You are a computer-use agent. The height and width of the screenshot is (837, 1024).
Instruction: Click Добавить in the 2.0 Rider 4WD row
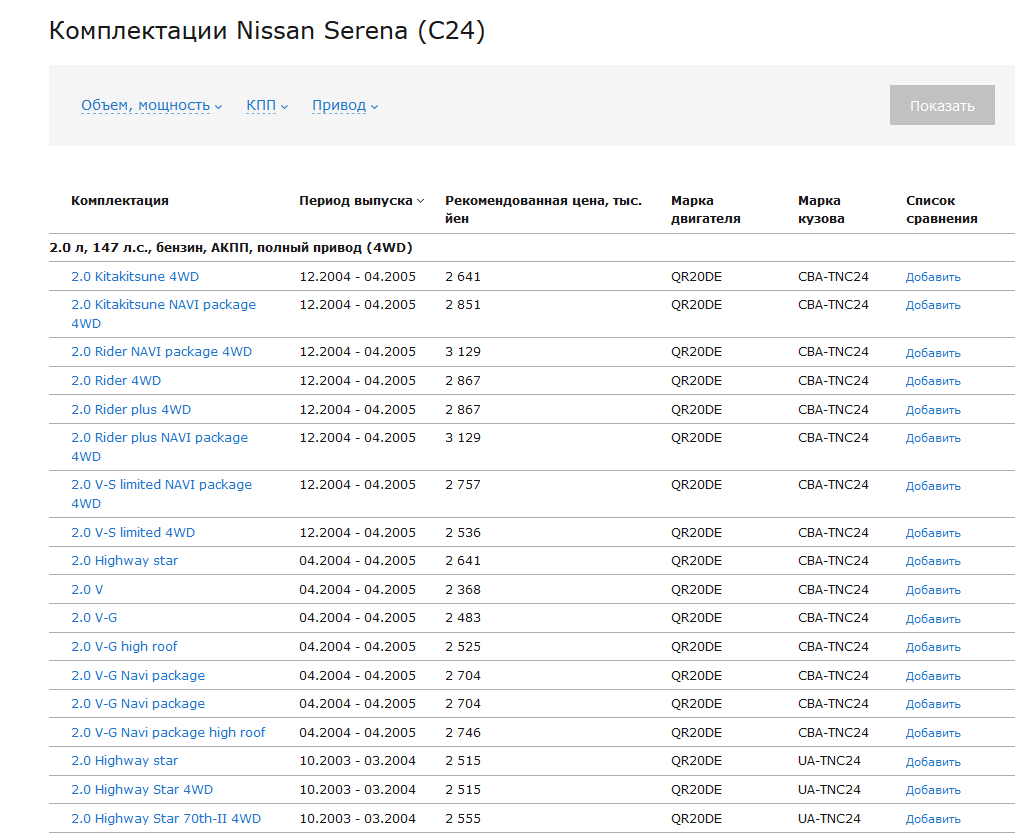[933, 381]
